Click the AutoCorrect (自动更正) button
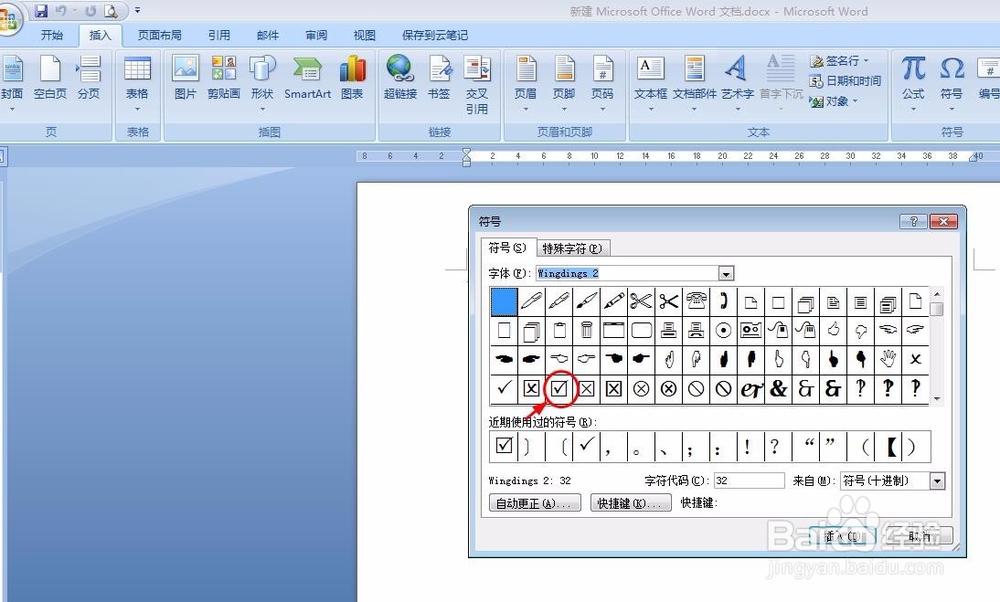Screen dimensions: 1000x602 [x=534, y=503]
